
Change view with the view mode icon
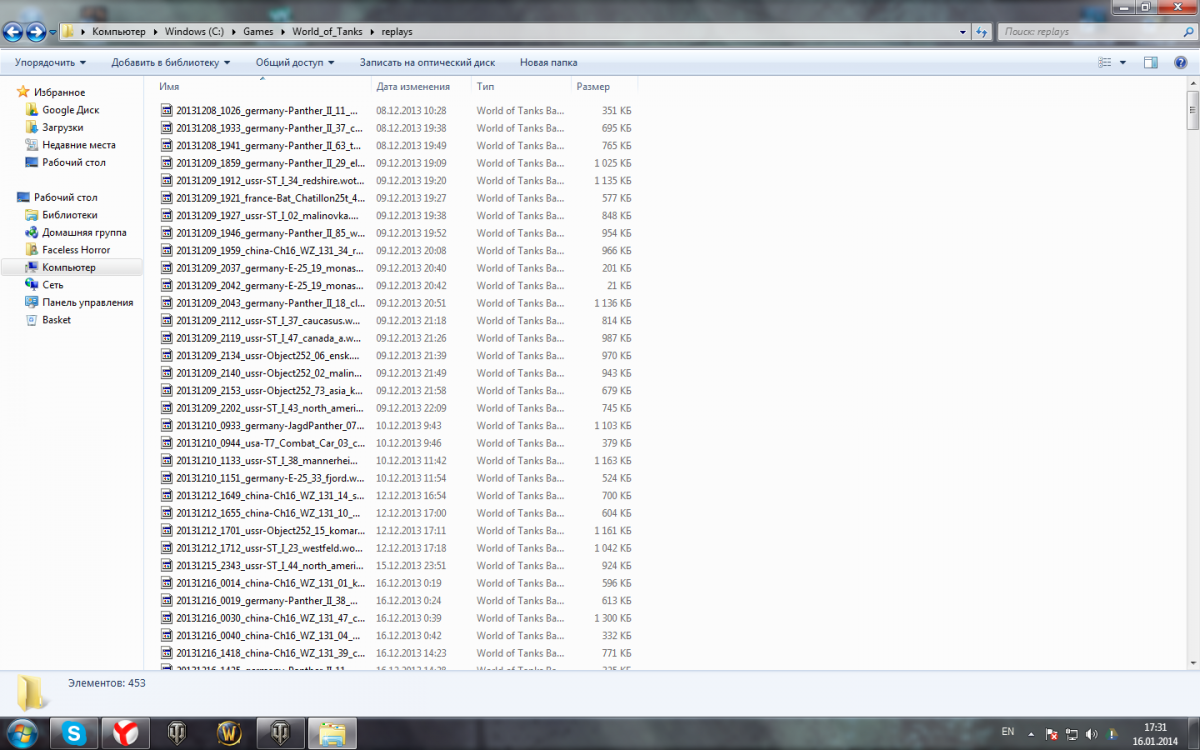click(x=1105, y=62)
